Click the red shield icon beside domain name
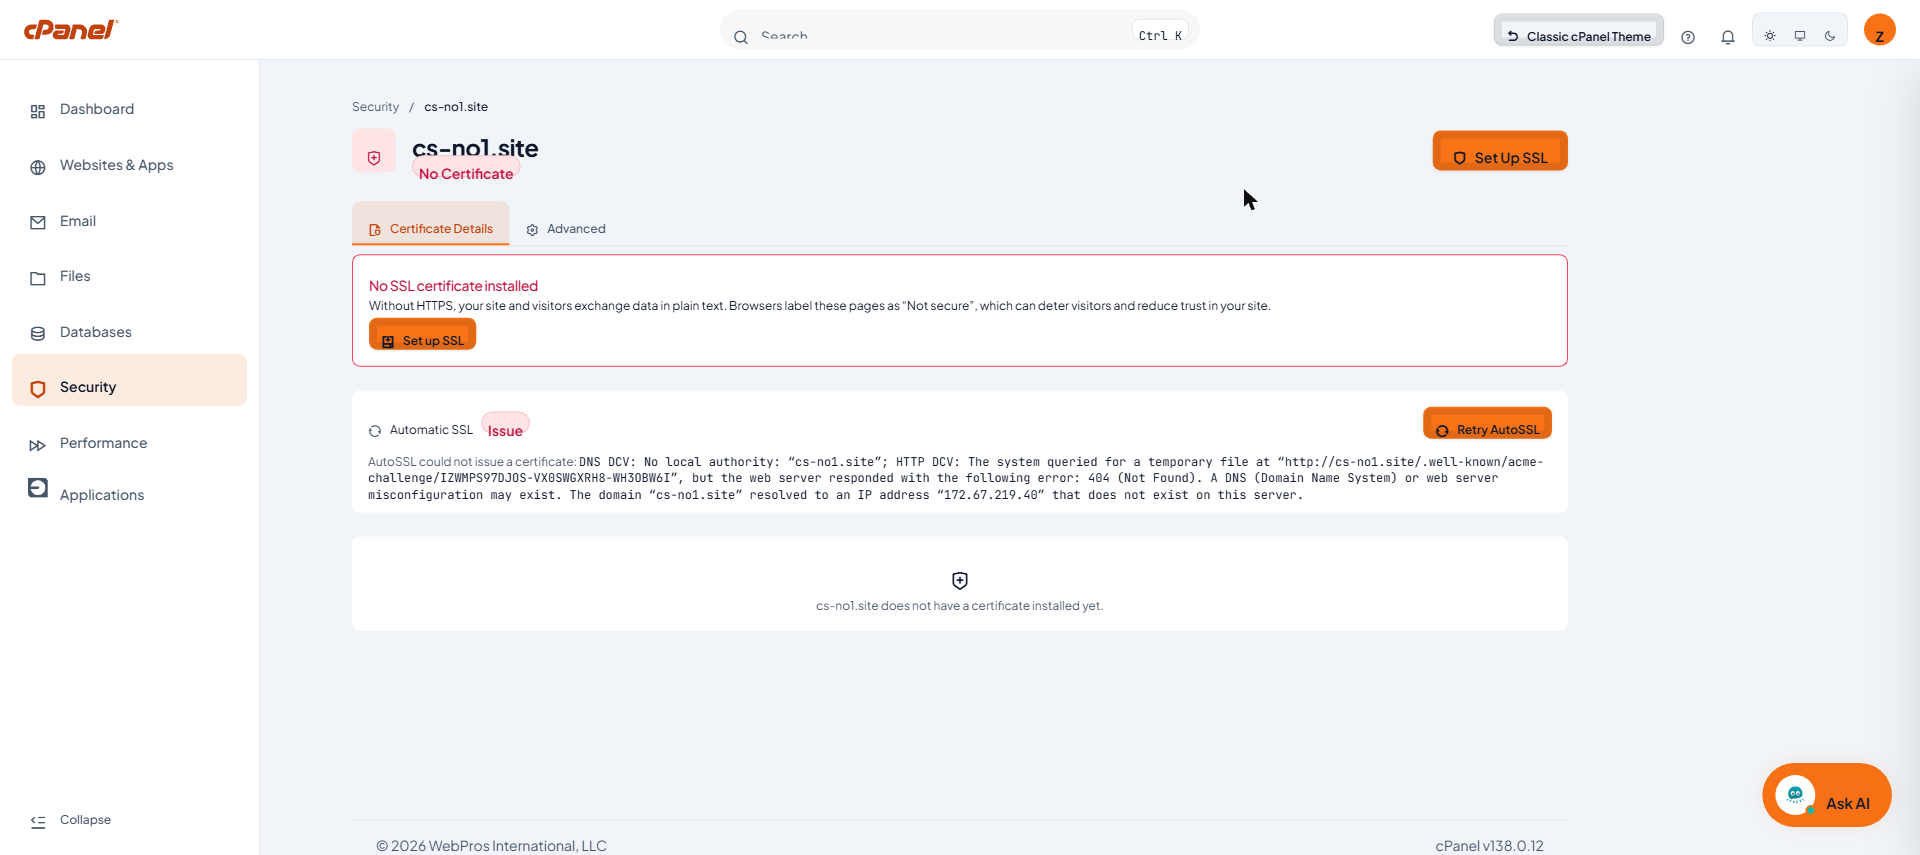1920x855 pixels. pyautogui.click(x=374, y=151)
